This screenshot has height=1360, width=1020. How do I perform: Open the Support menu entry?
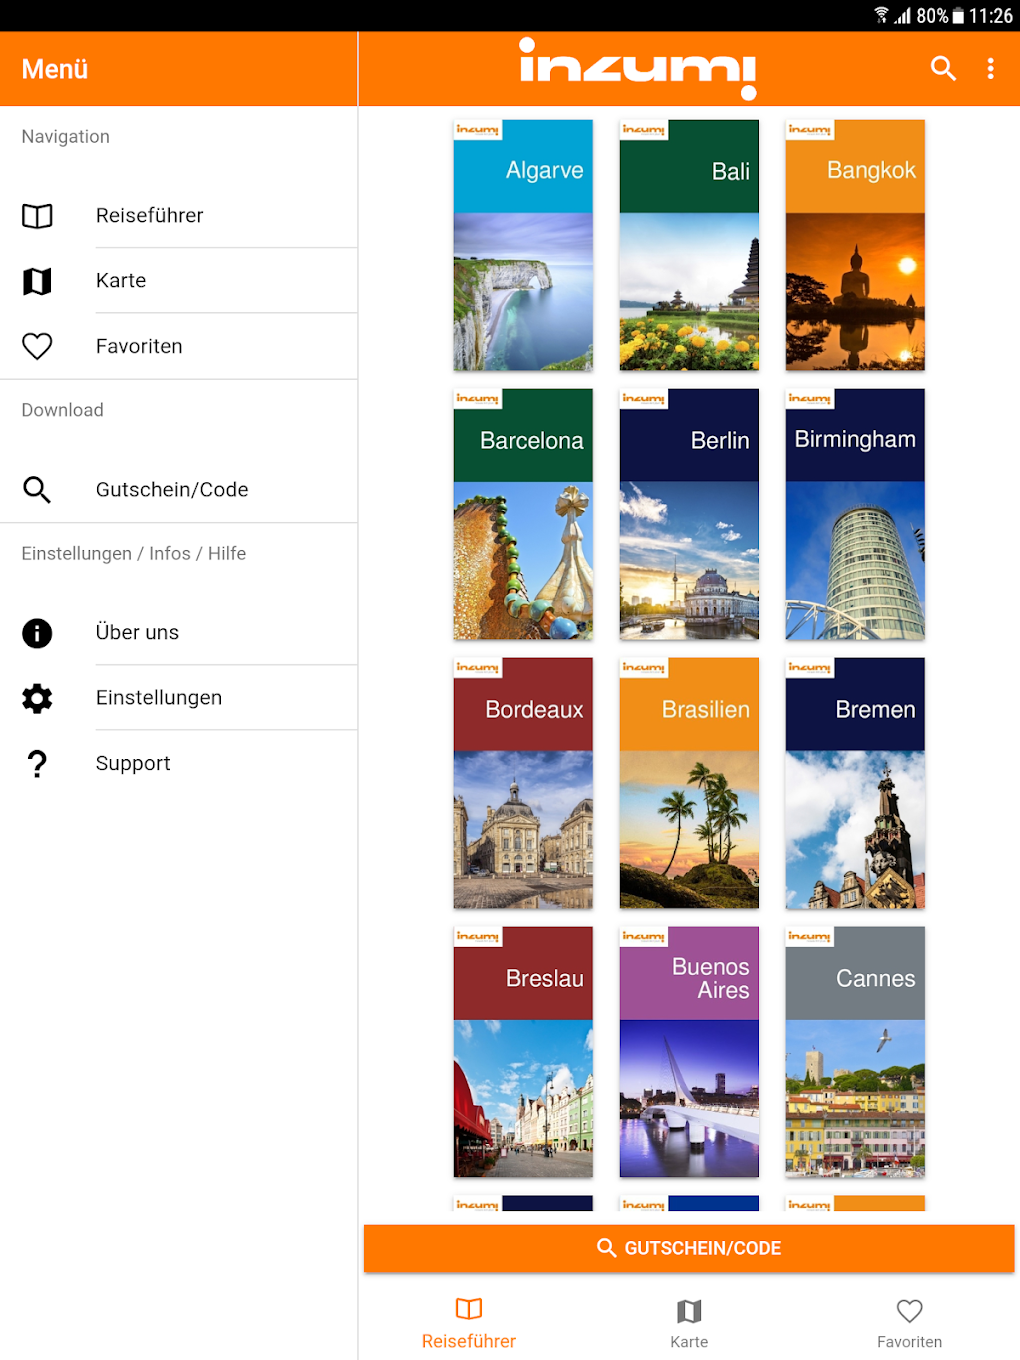(179, 764)
